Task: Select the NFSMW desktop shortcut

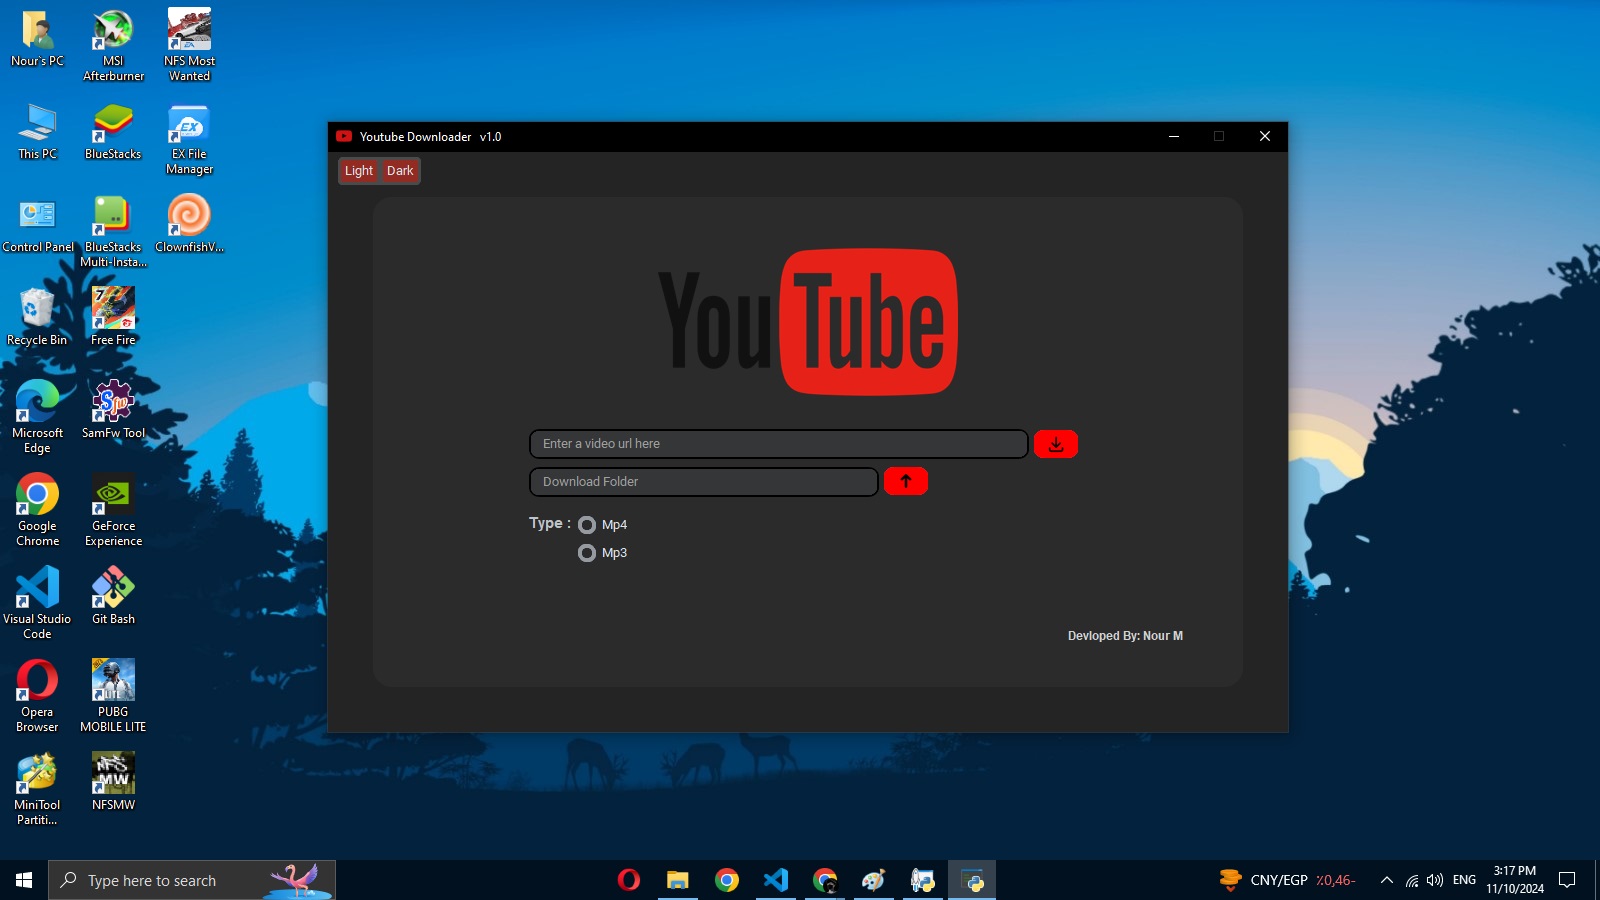Action: click(x=113, y=784)
